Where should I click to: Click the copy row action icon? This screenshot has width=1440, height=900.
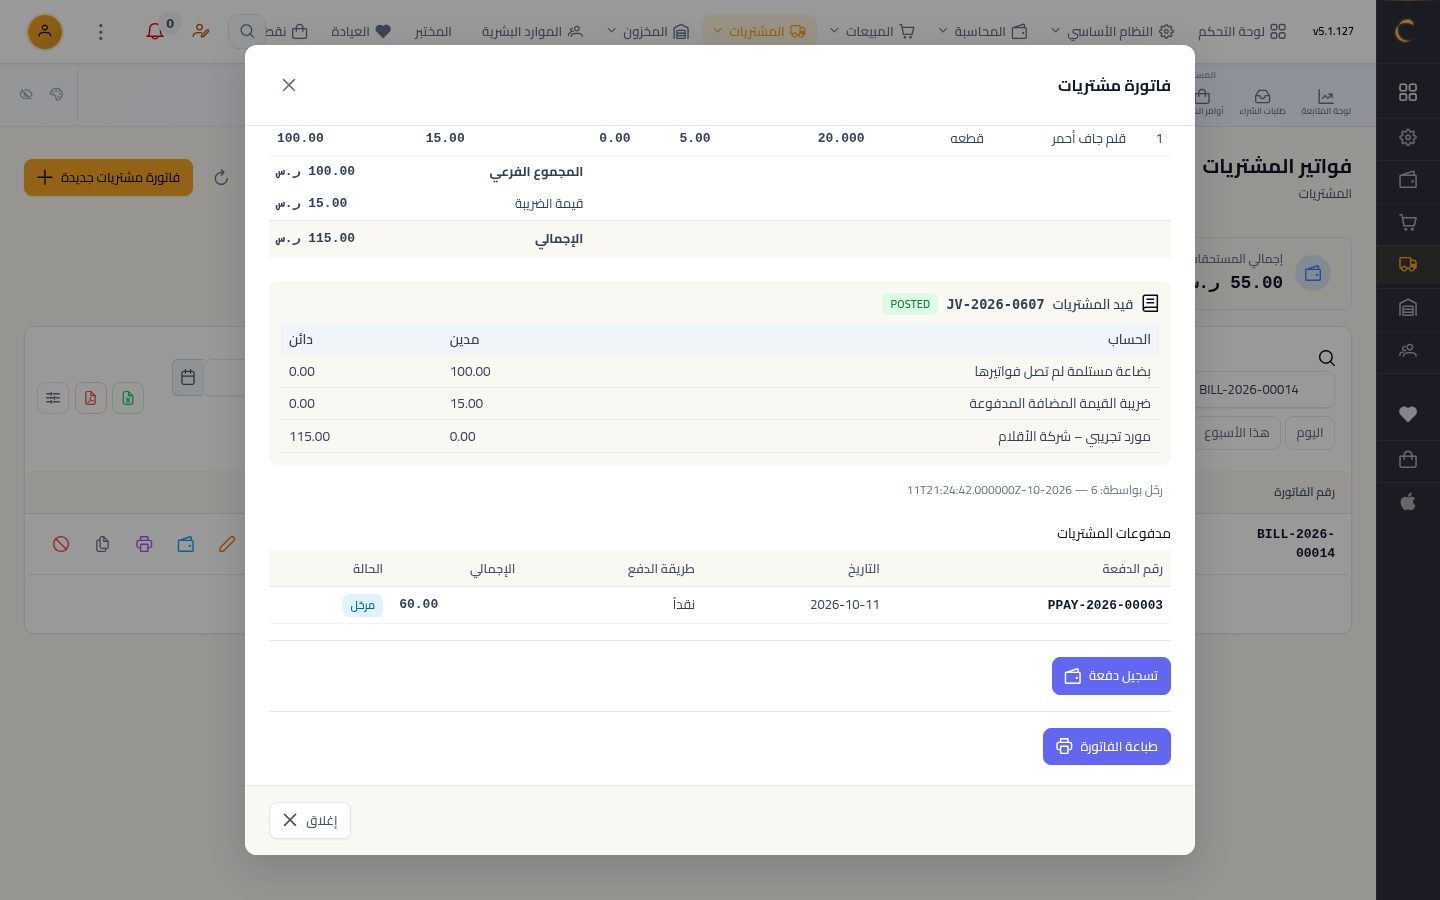pyautogui.click(x=102, y=544)
